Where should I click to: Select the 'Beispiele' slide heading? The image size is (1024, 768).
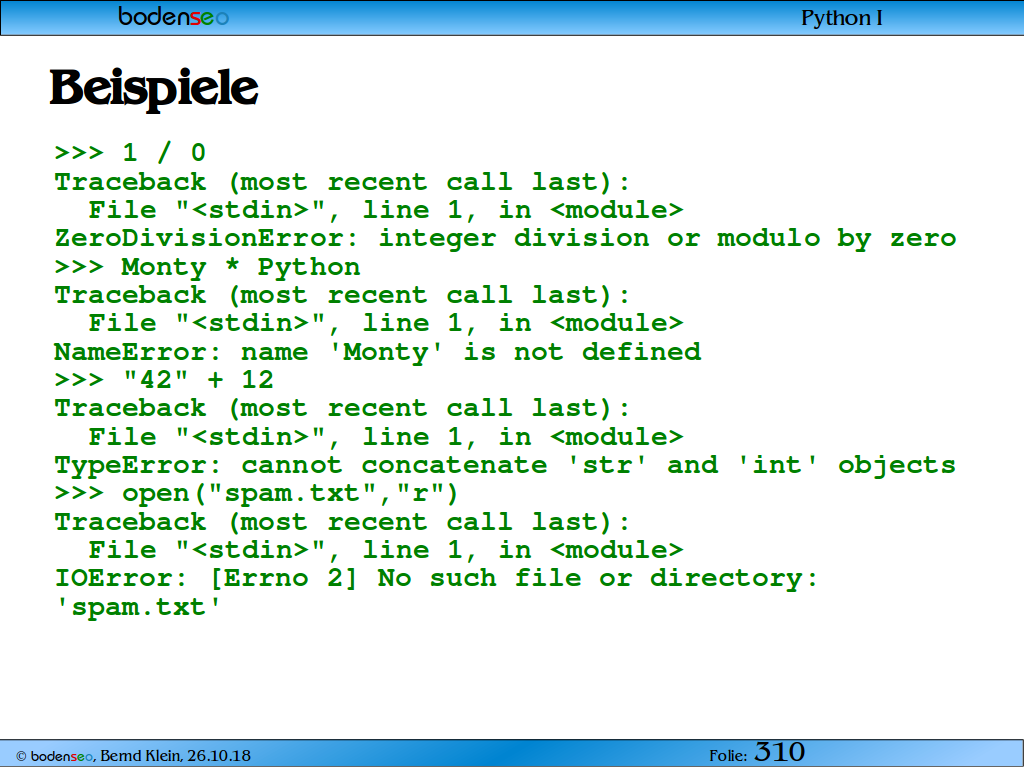tap(154, 88)
